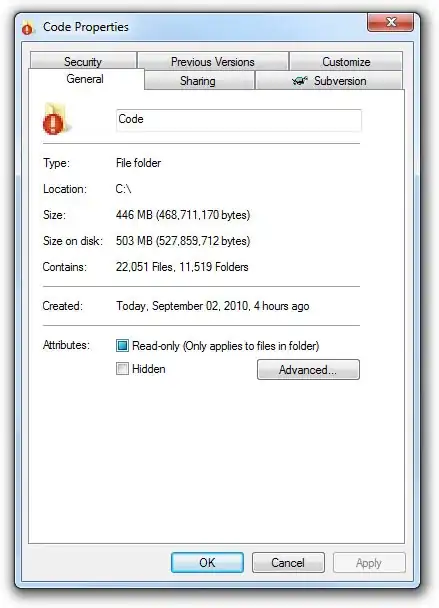Close the Code Properties window
This screenshot has height=608, width=439.
(x=390, y=22)
